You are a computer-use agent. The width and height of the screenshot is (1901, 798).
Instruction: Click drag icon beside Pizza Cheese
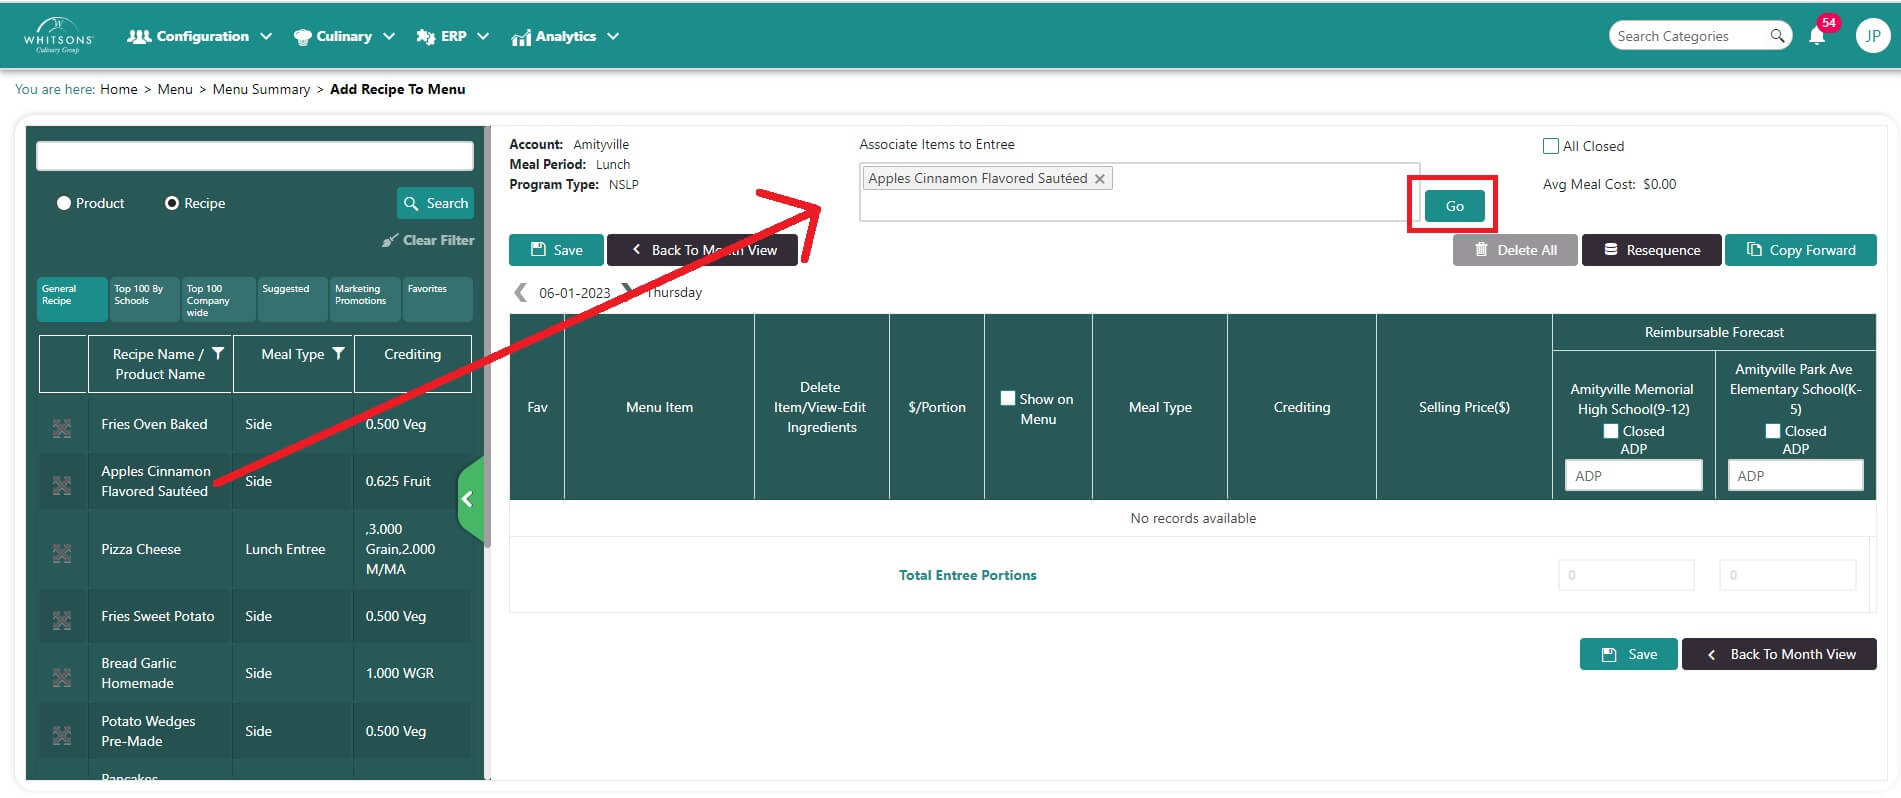point(62,553)
